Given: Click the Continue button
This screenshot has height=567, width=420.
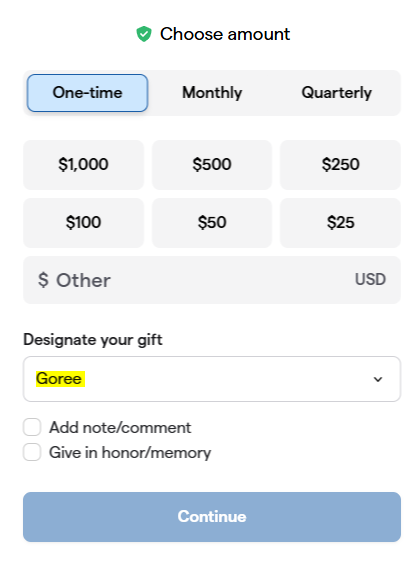Looking at the screenshot, I should 212,517.
